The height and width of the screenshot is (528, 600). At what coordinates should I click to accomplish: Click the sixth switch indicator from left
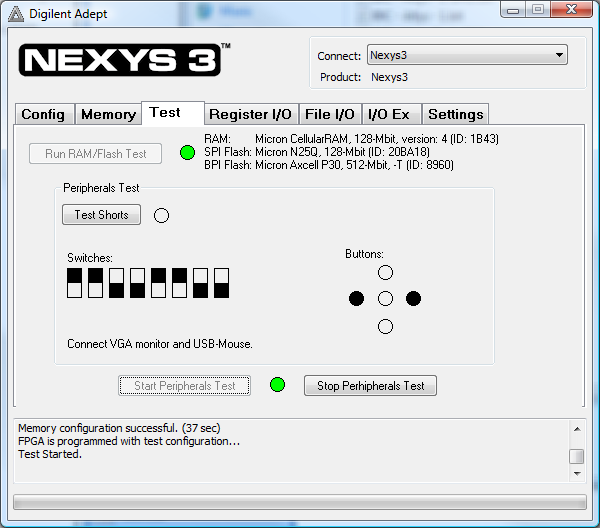[179, 283]
